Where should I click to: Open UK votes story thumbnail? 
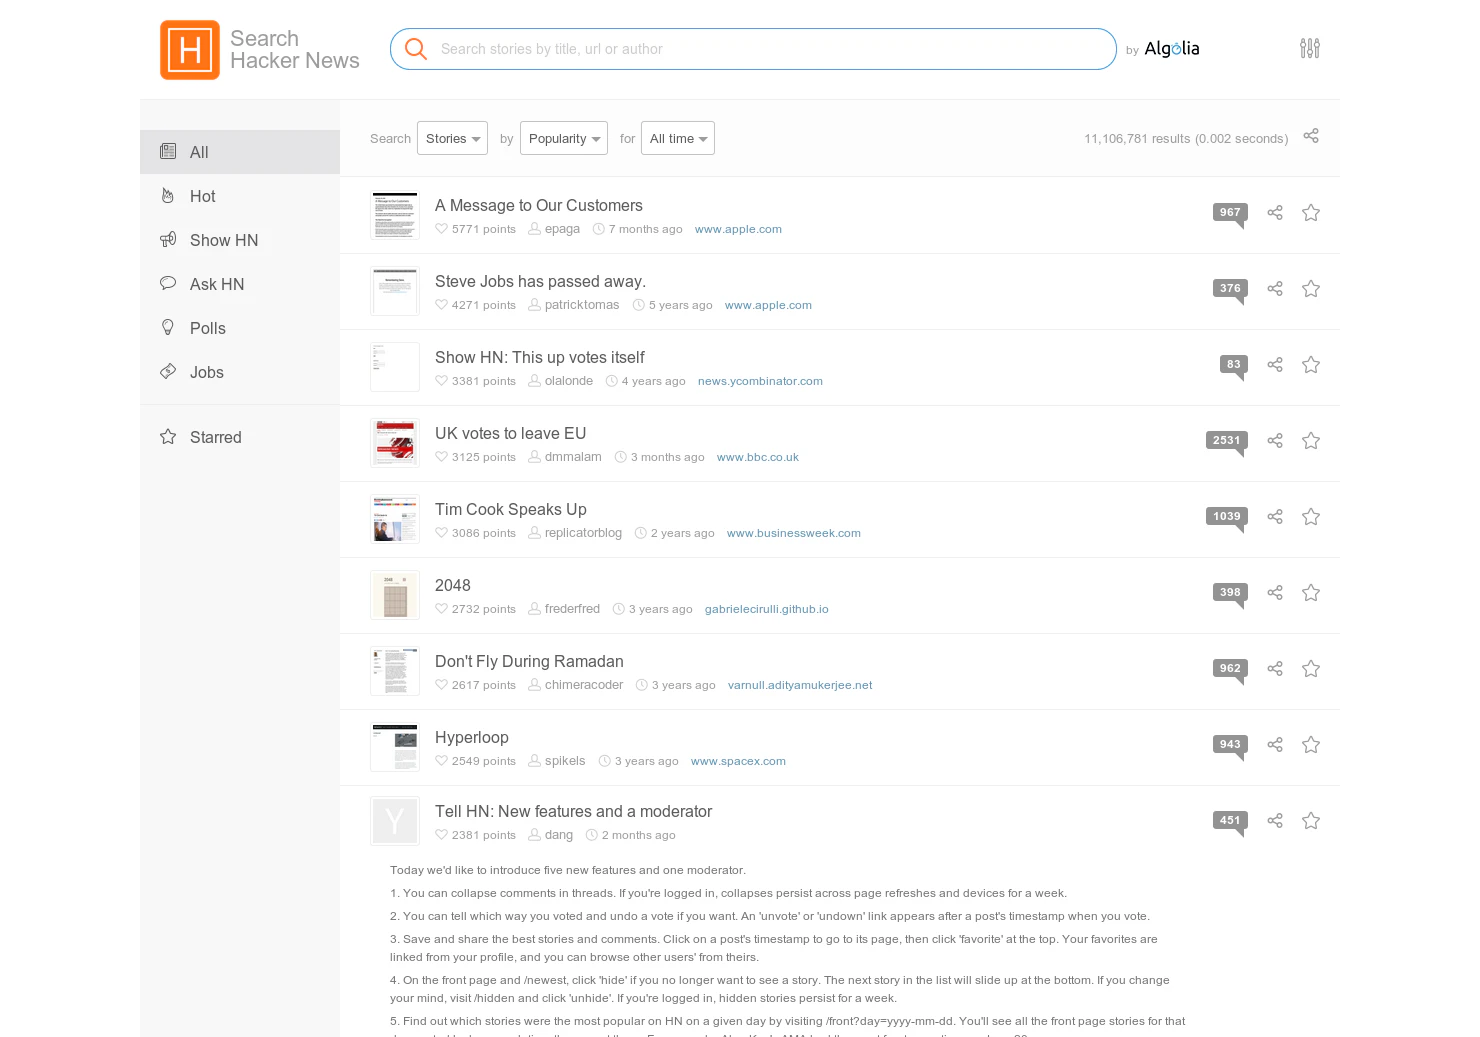(x=395, y=443)
